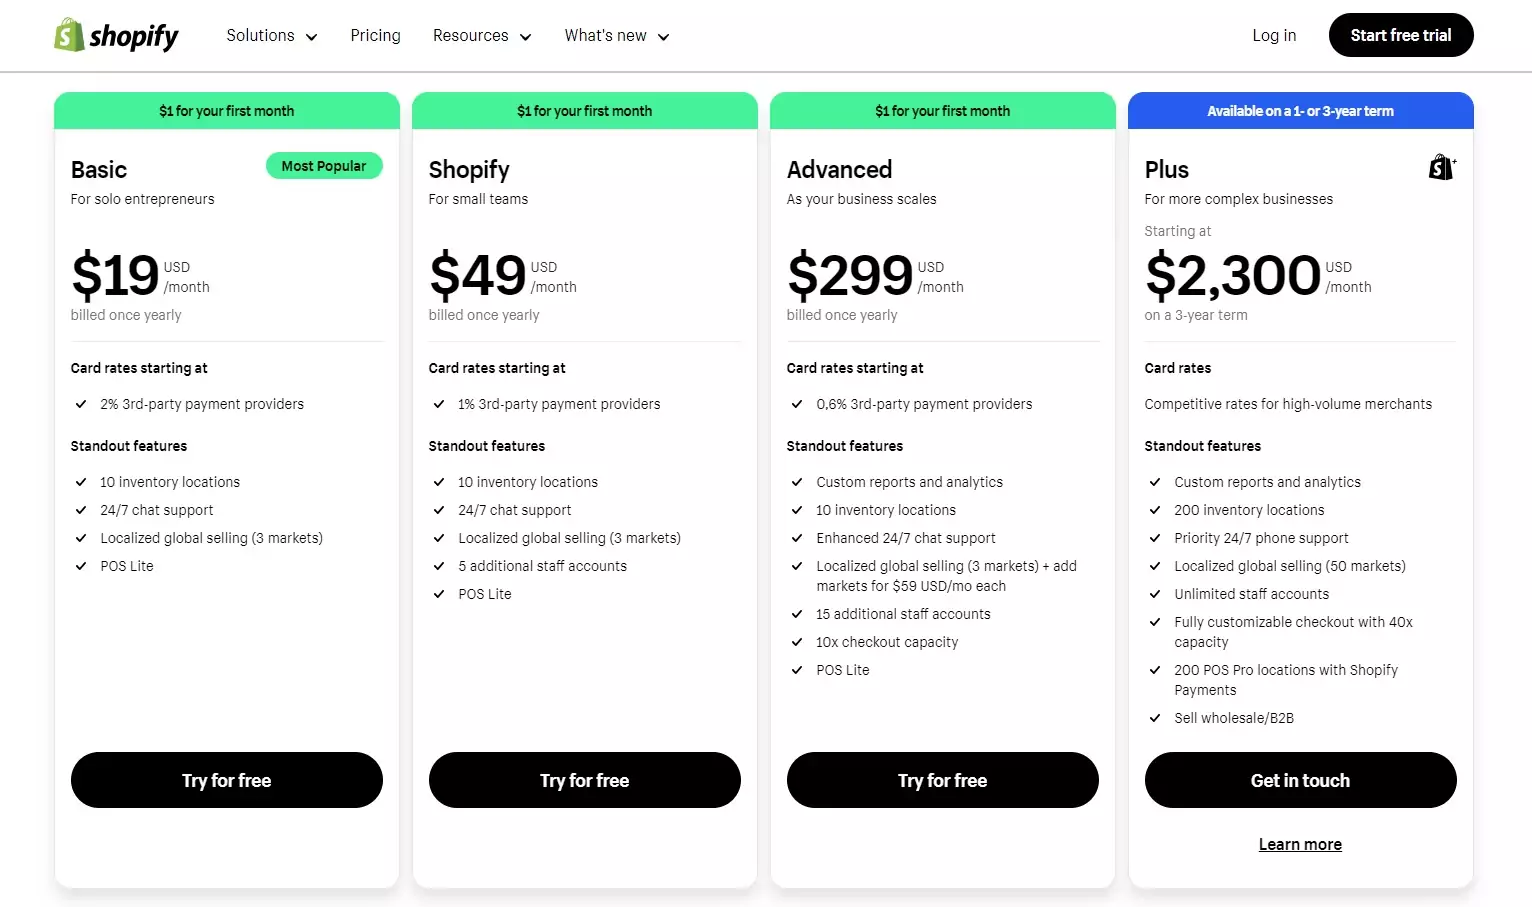This screenshot has width=1532, height=907.
Task: Click checkmark beside Basic's POS Lite
Action: [x=81, y=566]
